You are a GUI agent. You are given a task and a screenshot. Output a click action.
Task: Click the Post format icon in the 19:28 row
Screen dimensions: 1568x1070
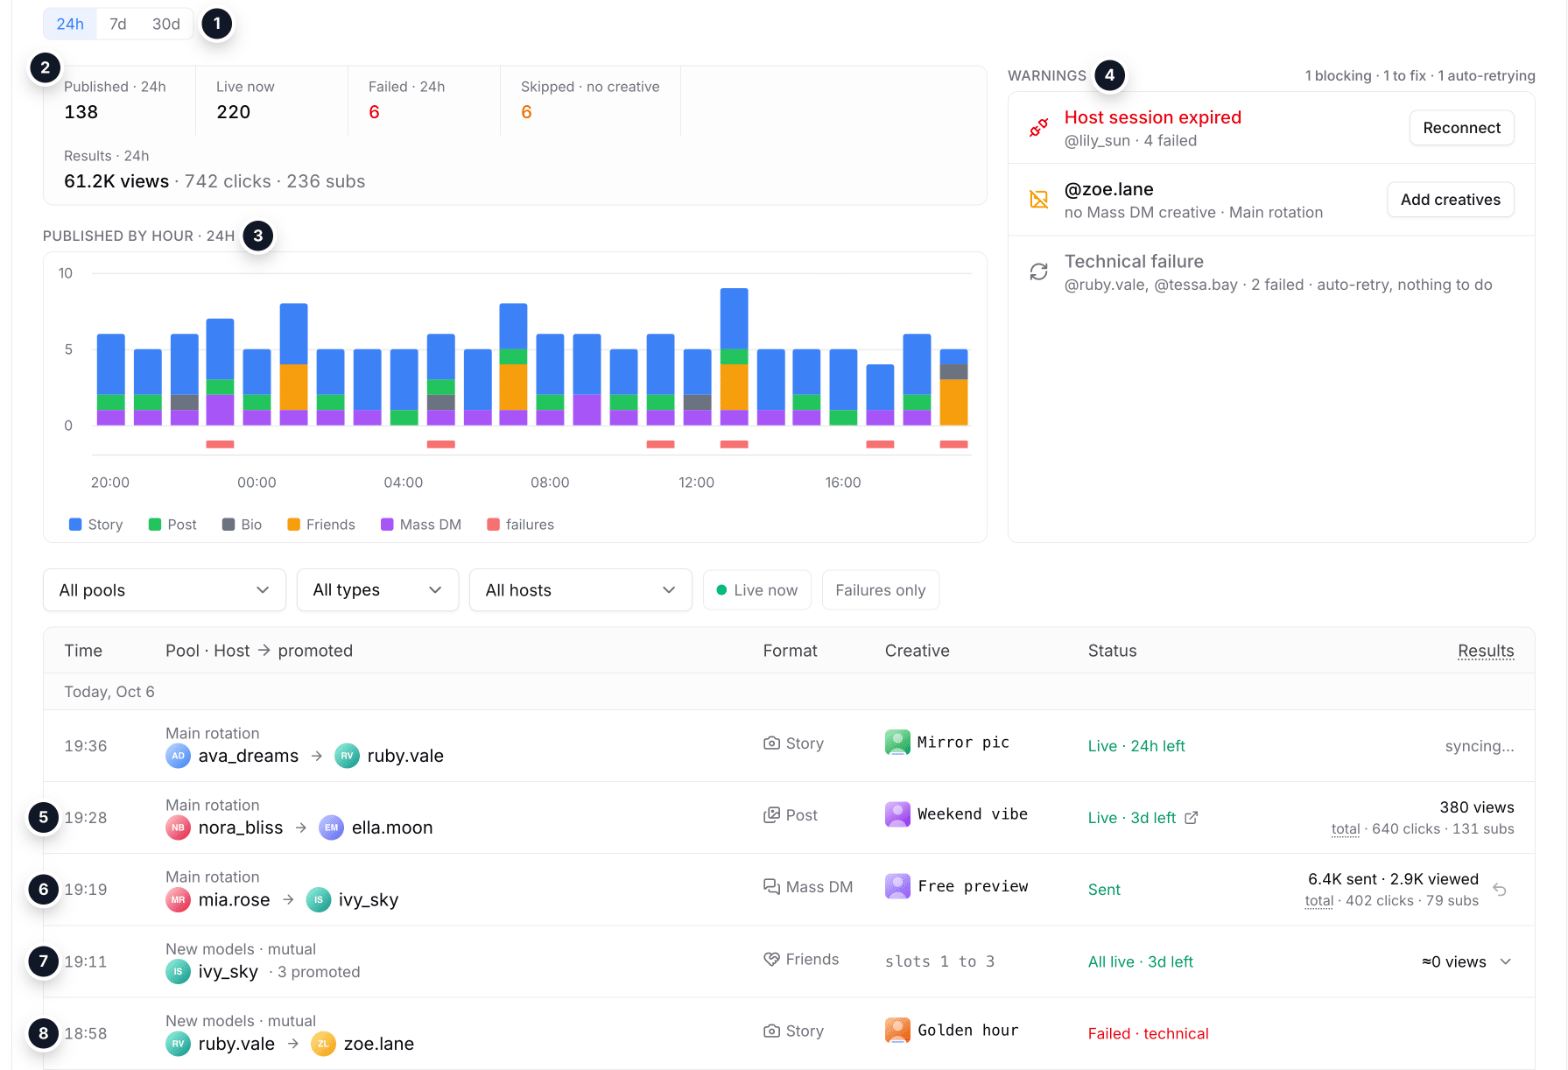click(771, 816)
